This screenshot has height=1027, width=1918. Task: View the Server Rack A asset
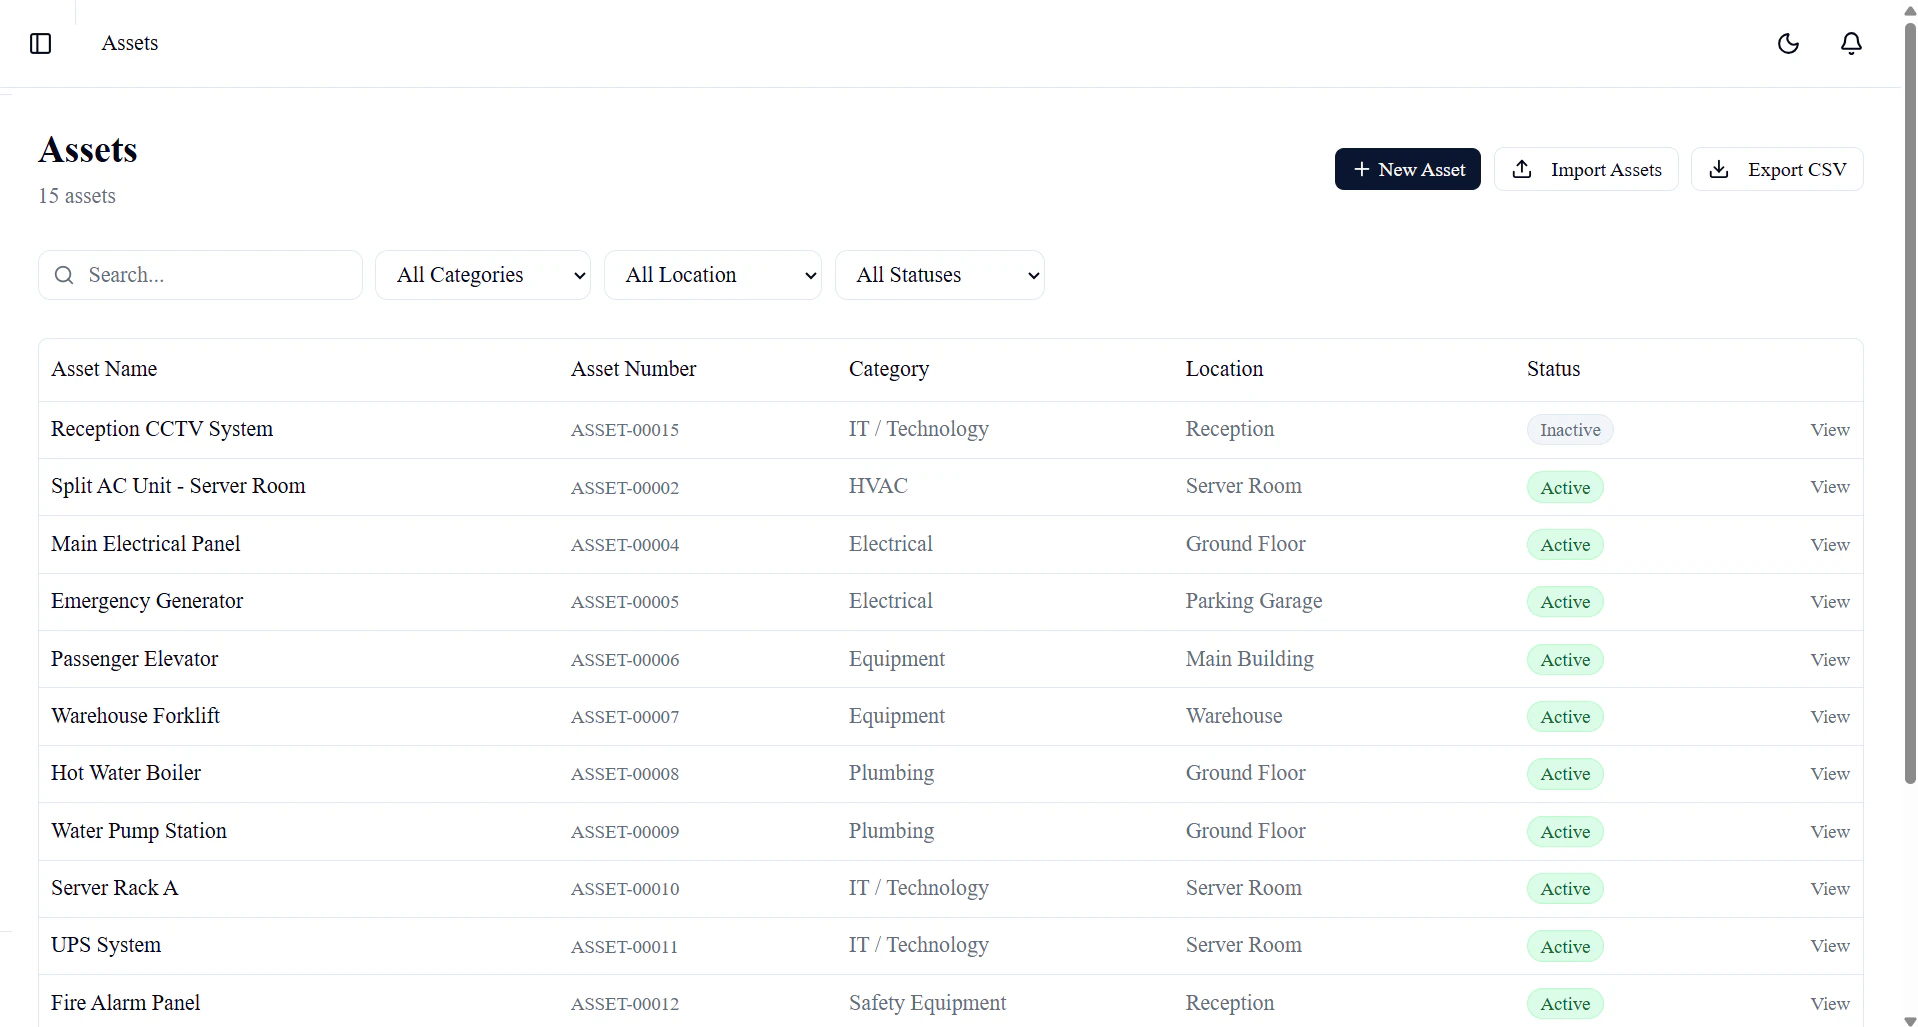[x=1829, y=888]
